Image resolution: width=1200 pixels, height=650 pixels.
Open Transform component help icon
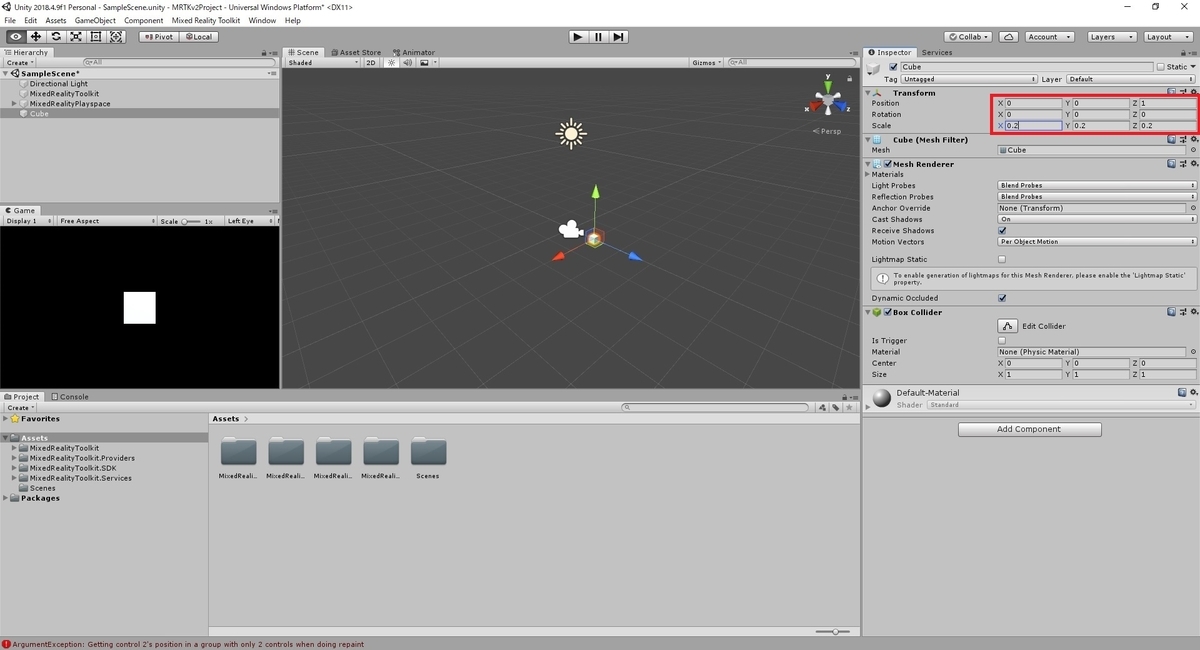tap(1172, 93)
